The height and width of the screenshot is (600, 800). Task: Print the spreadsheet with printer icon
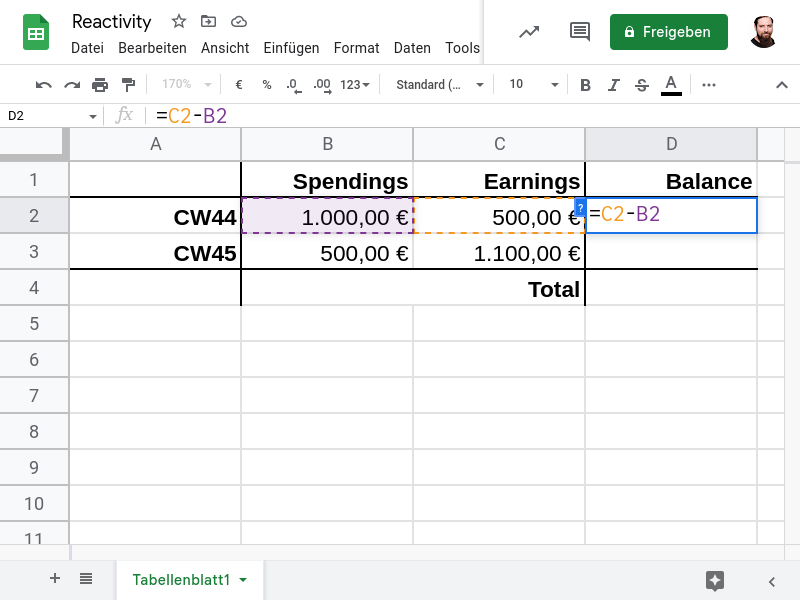99,85
